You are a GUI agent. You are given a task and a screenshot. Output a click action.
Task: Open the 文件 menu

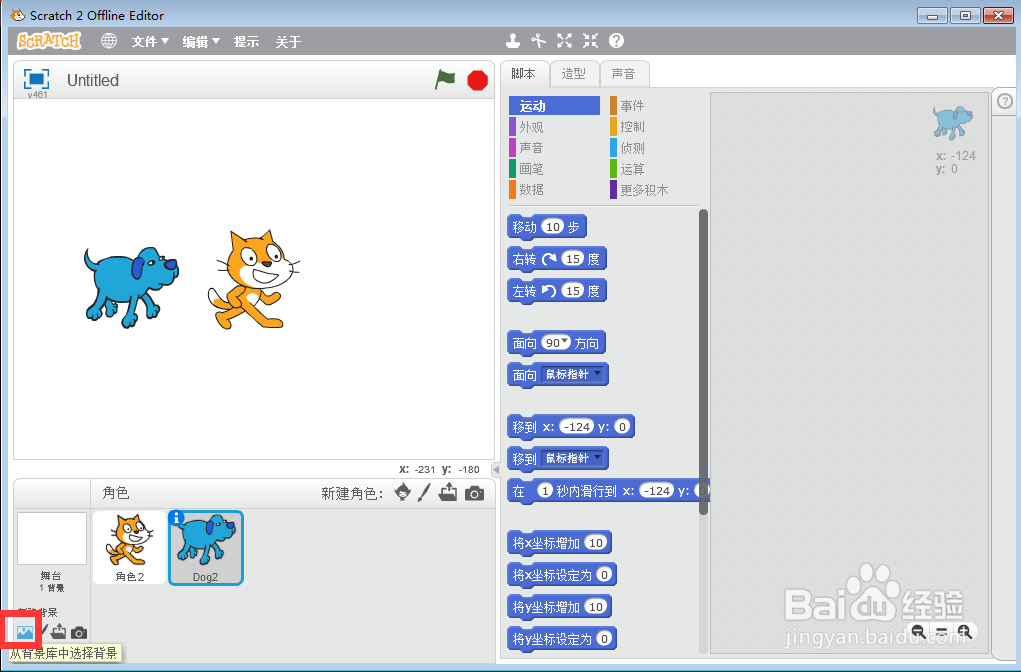(x=150, y=42)
